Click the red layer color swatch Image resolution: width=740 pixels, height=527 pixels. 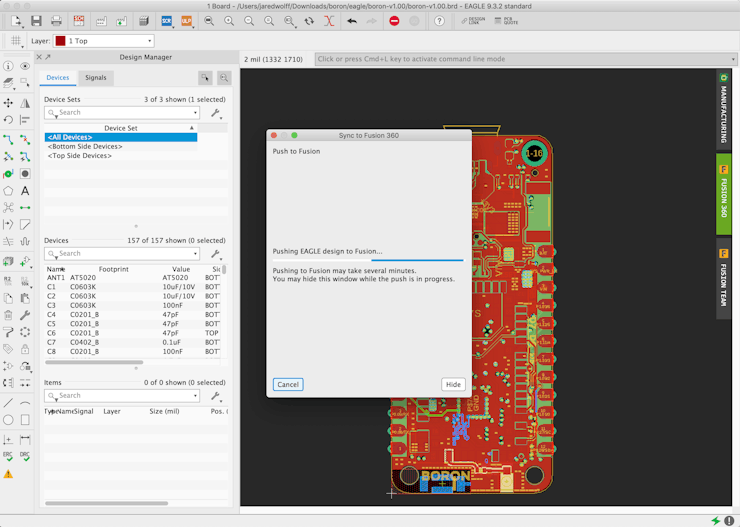[60, 41]
